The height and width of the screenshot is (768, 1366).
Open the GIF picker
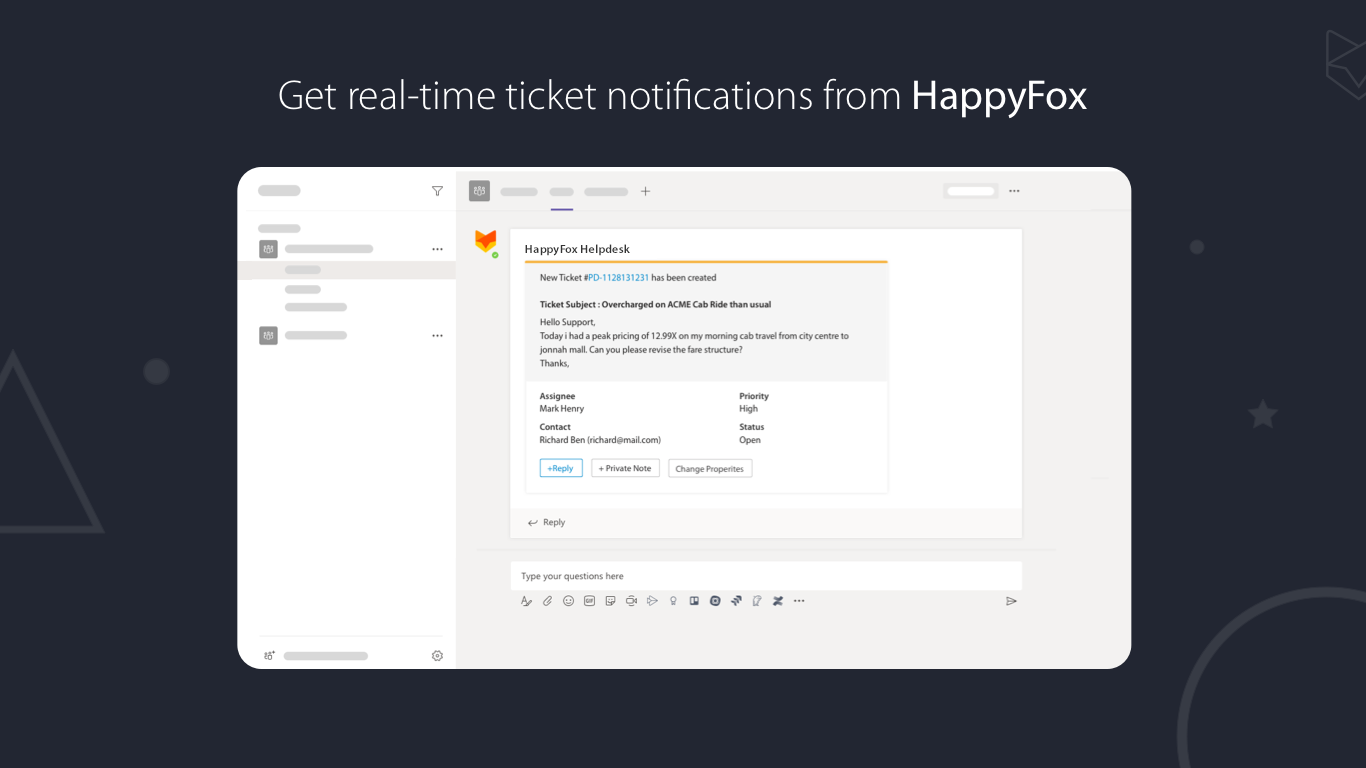click(x=589, y=601)
